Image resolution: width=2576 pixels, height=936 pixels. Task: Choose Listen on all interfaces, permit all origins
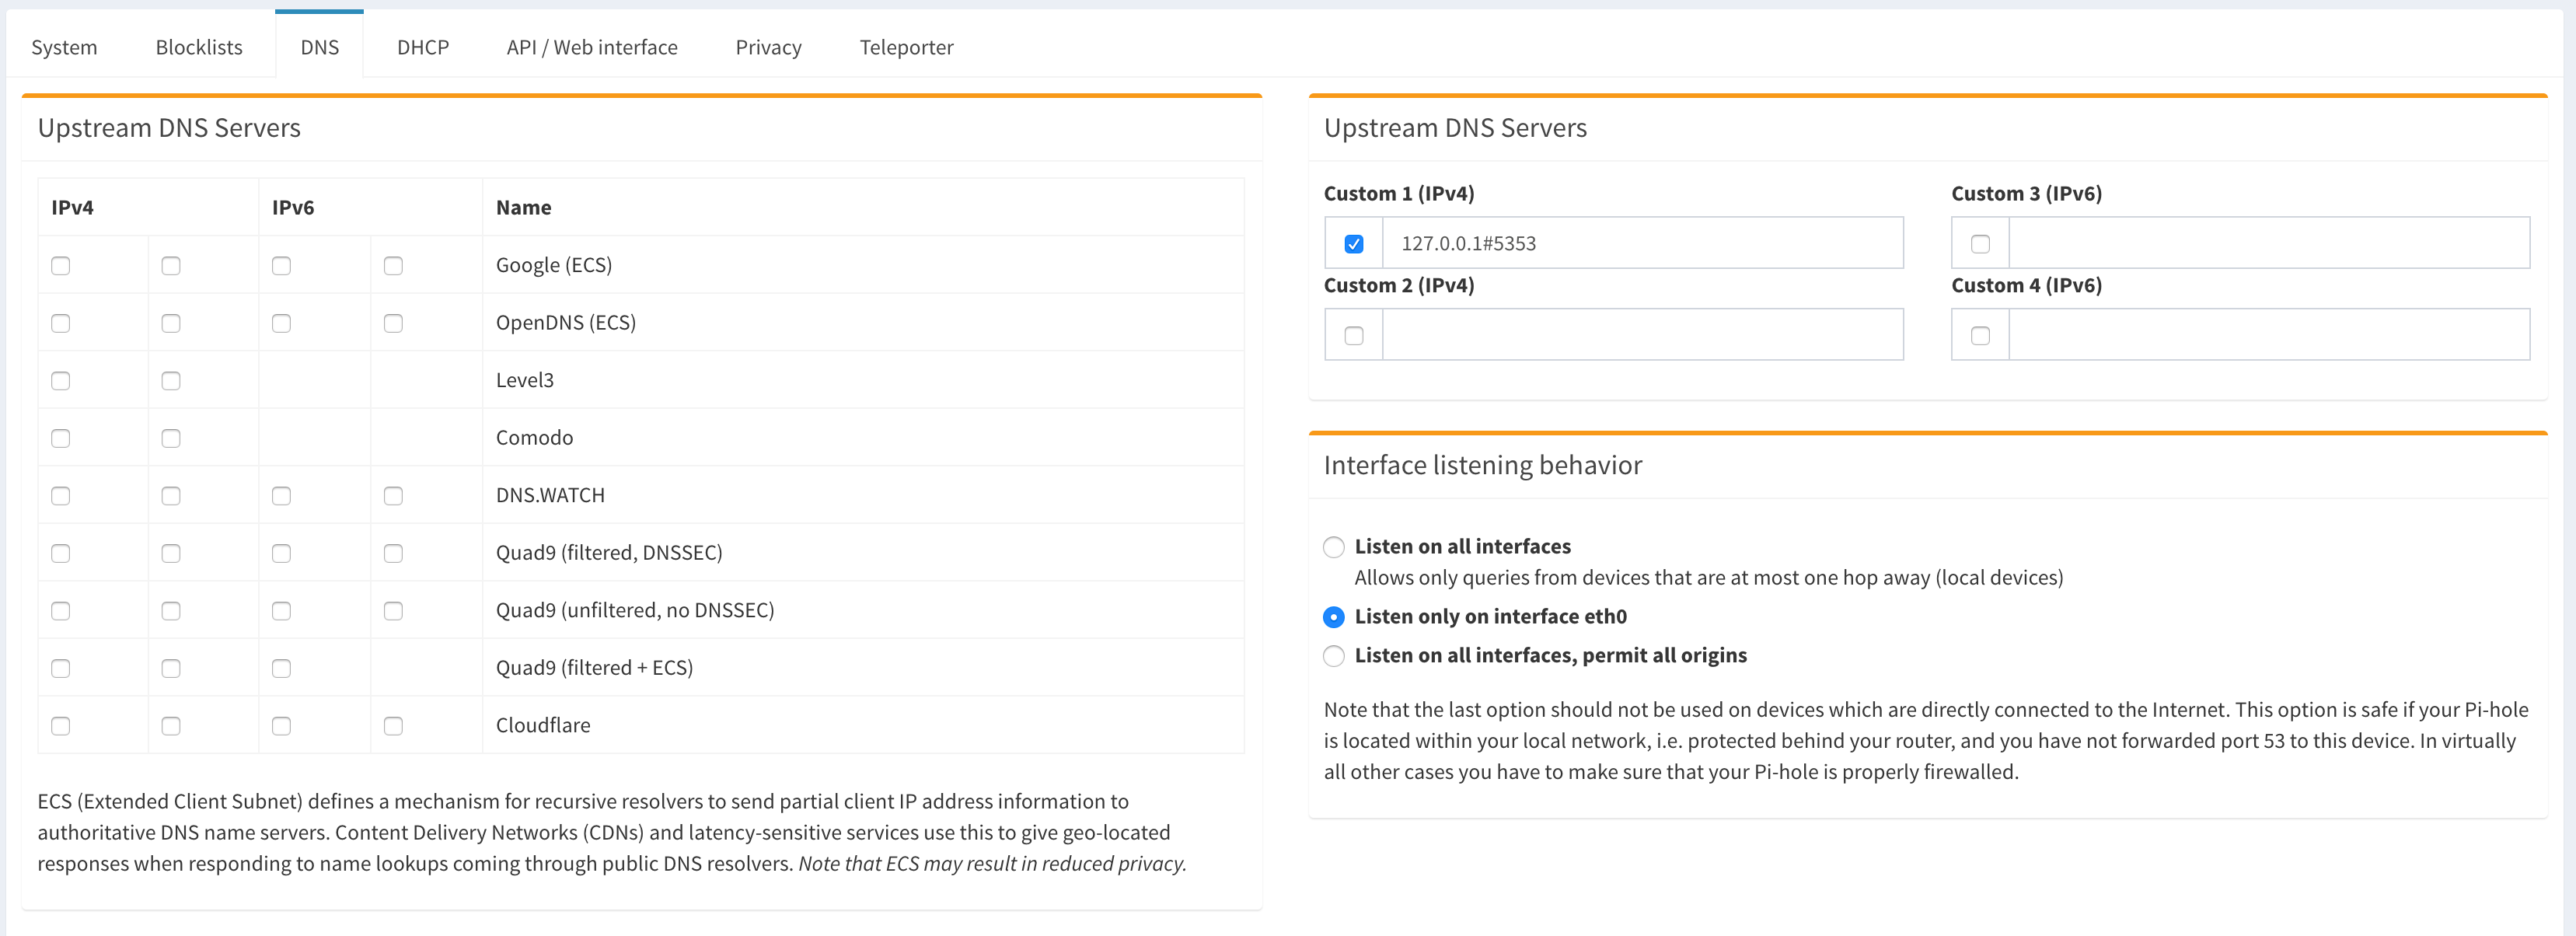point(1334,656)
